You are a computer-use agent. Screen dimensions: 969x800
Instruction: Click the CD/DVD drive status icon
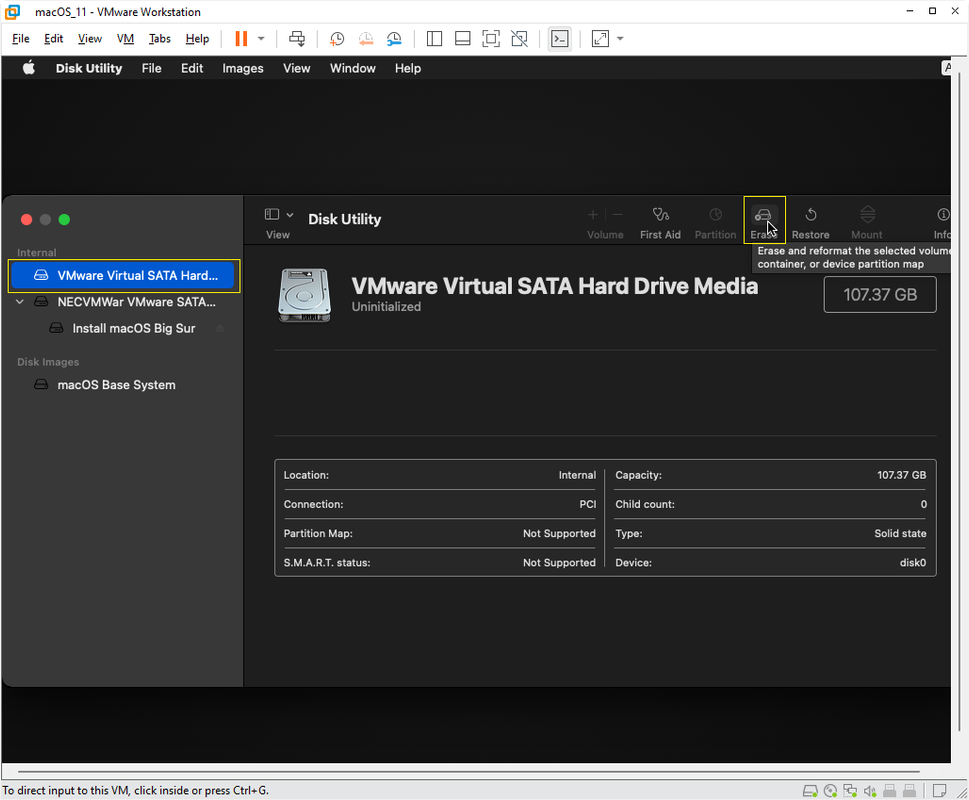(831, 791)
